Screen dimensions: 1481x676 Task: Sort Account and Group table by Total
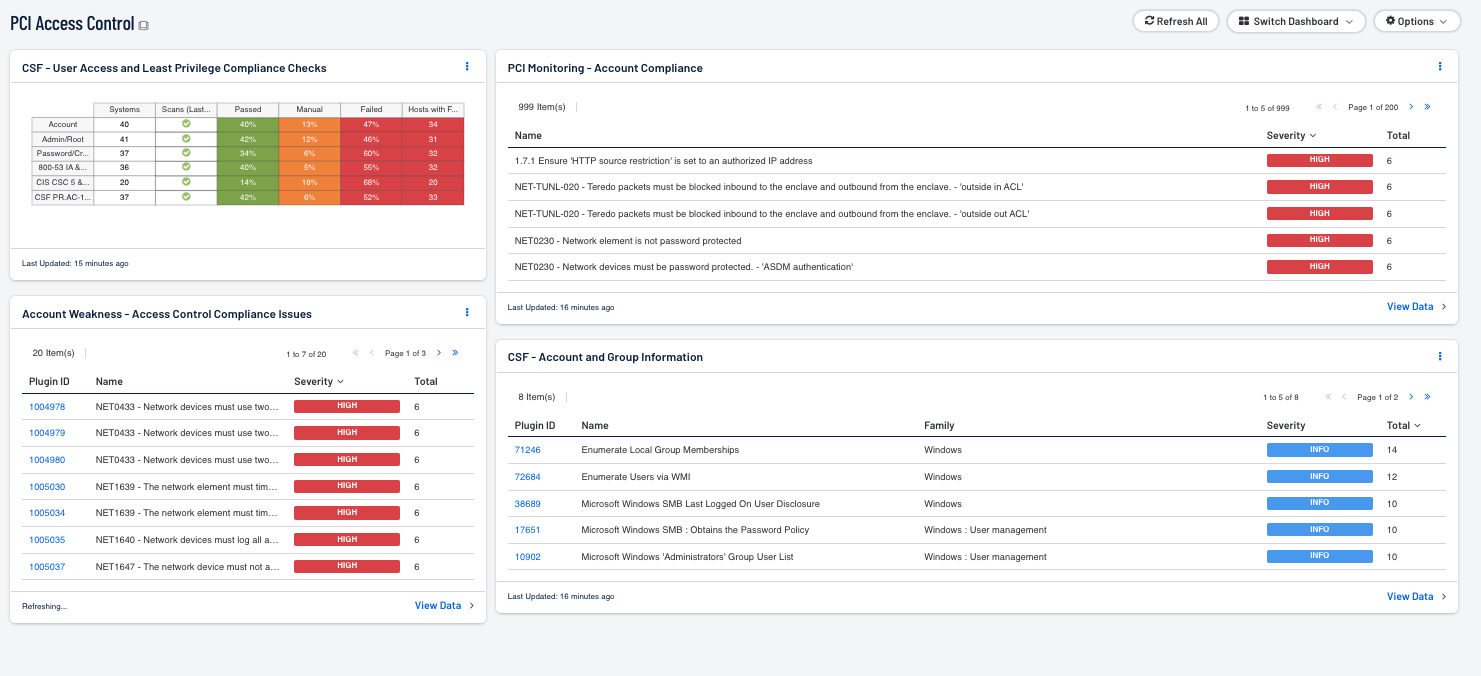1404,425
